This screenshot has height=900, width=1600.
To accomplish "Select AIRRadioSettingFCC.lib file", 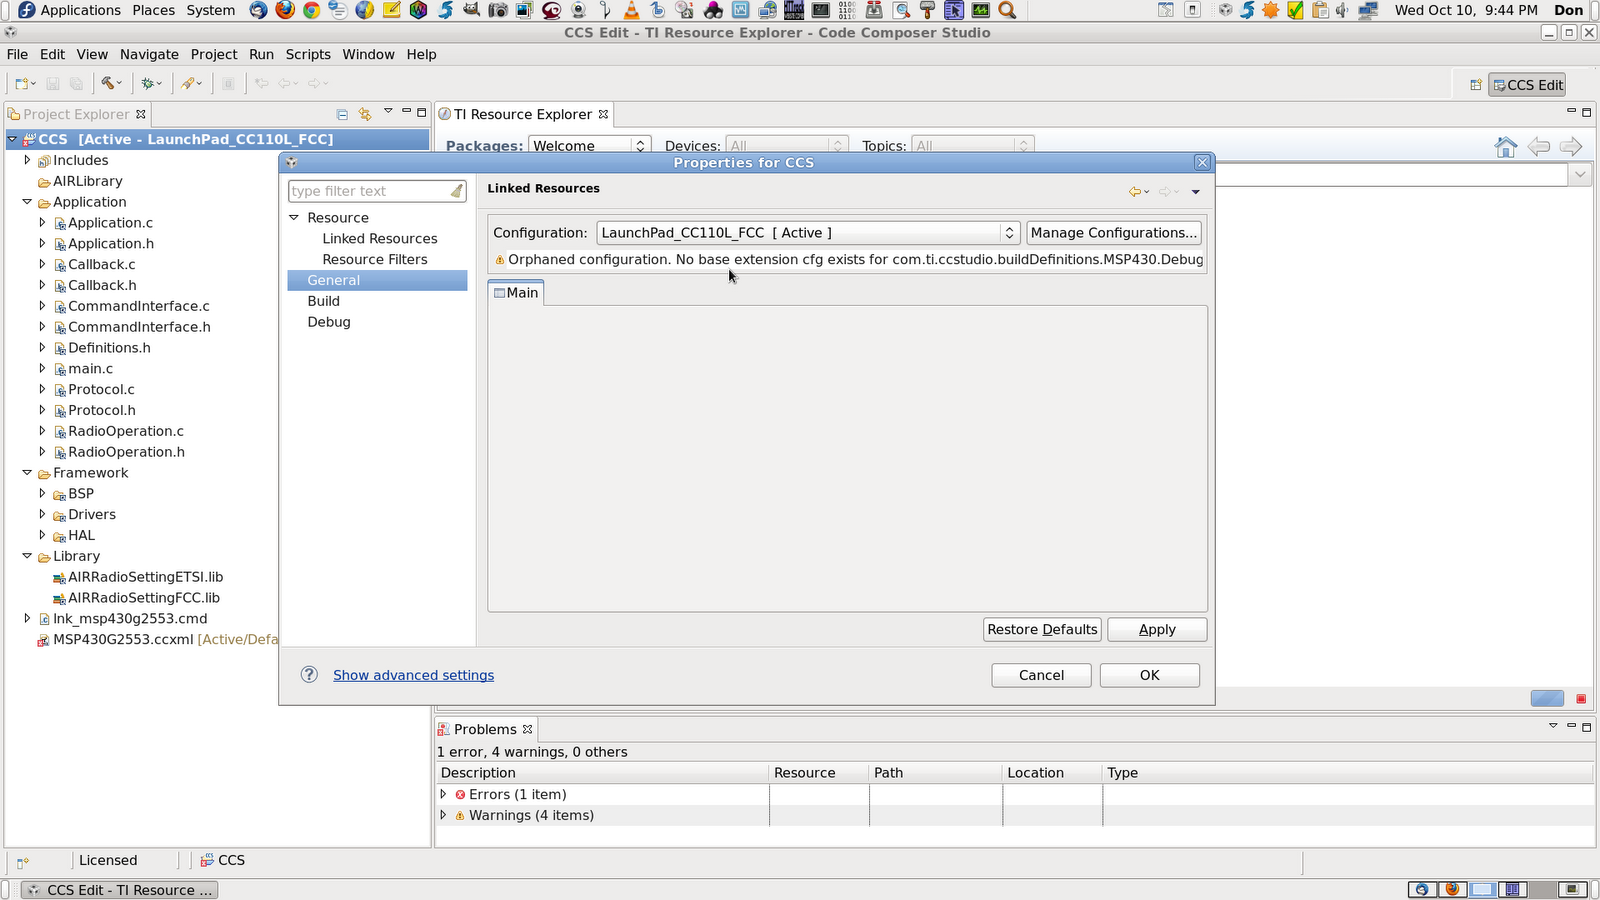I will [144, 598].
